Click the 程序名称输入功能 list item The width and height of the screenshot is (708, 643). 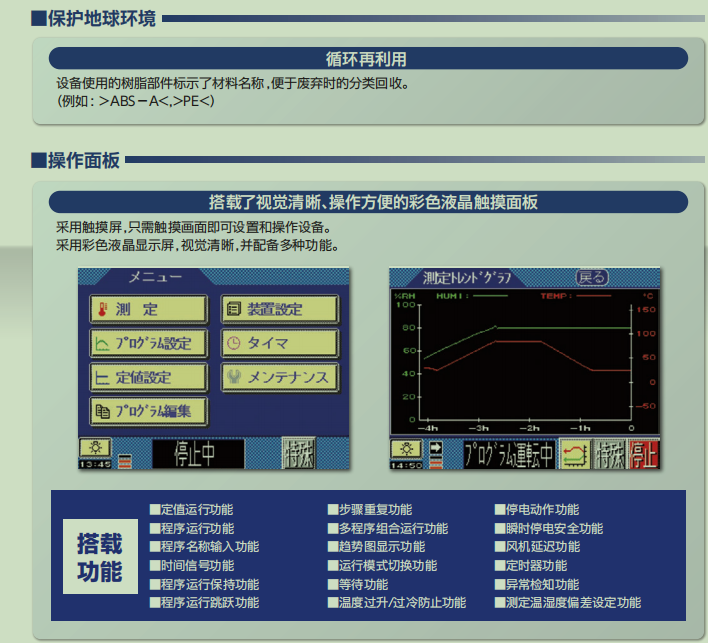[x=205, y=547]
